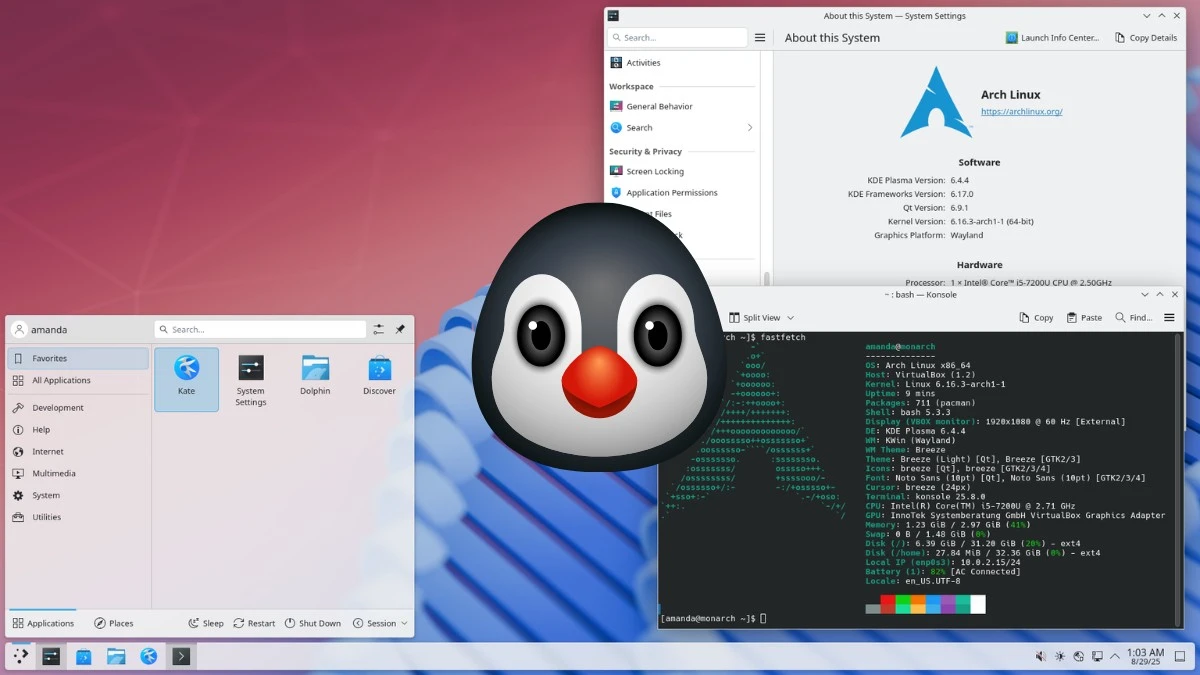
Task: Pin the application launcher open
Action: 398,328
